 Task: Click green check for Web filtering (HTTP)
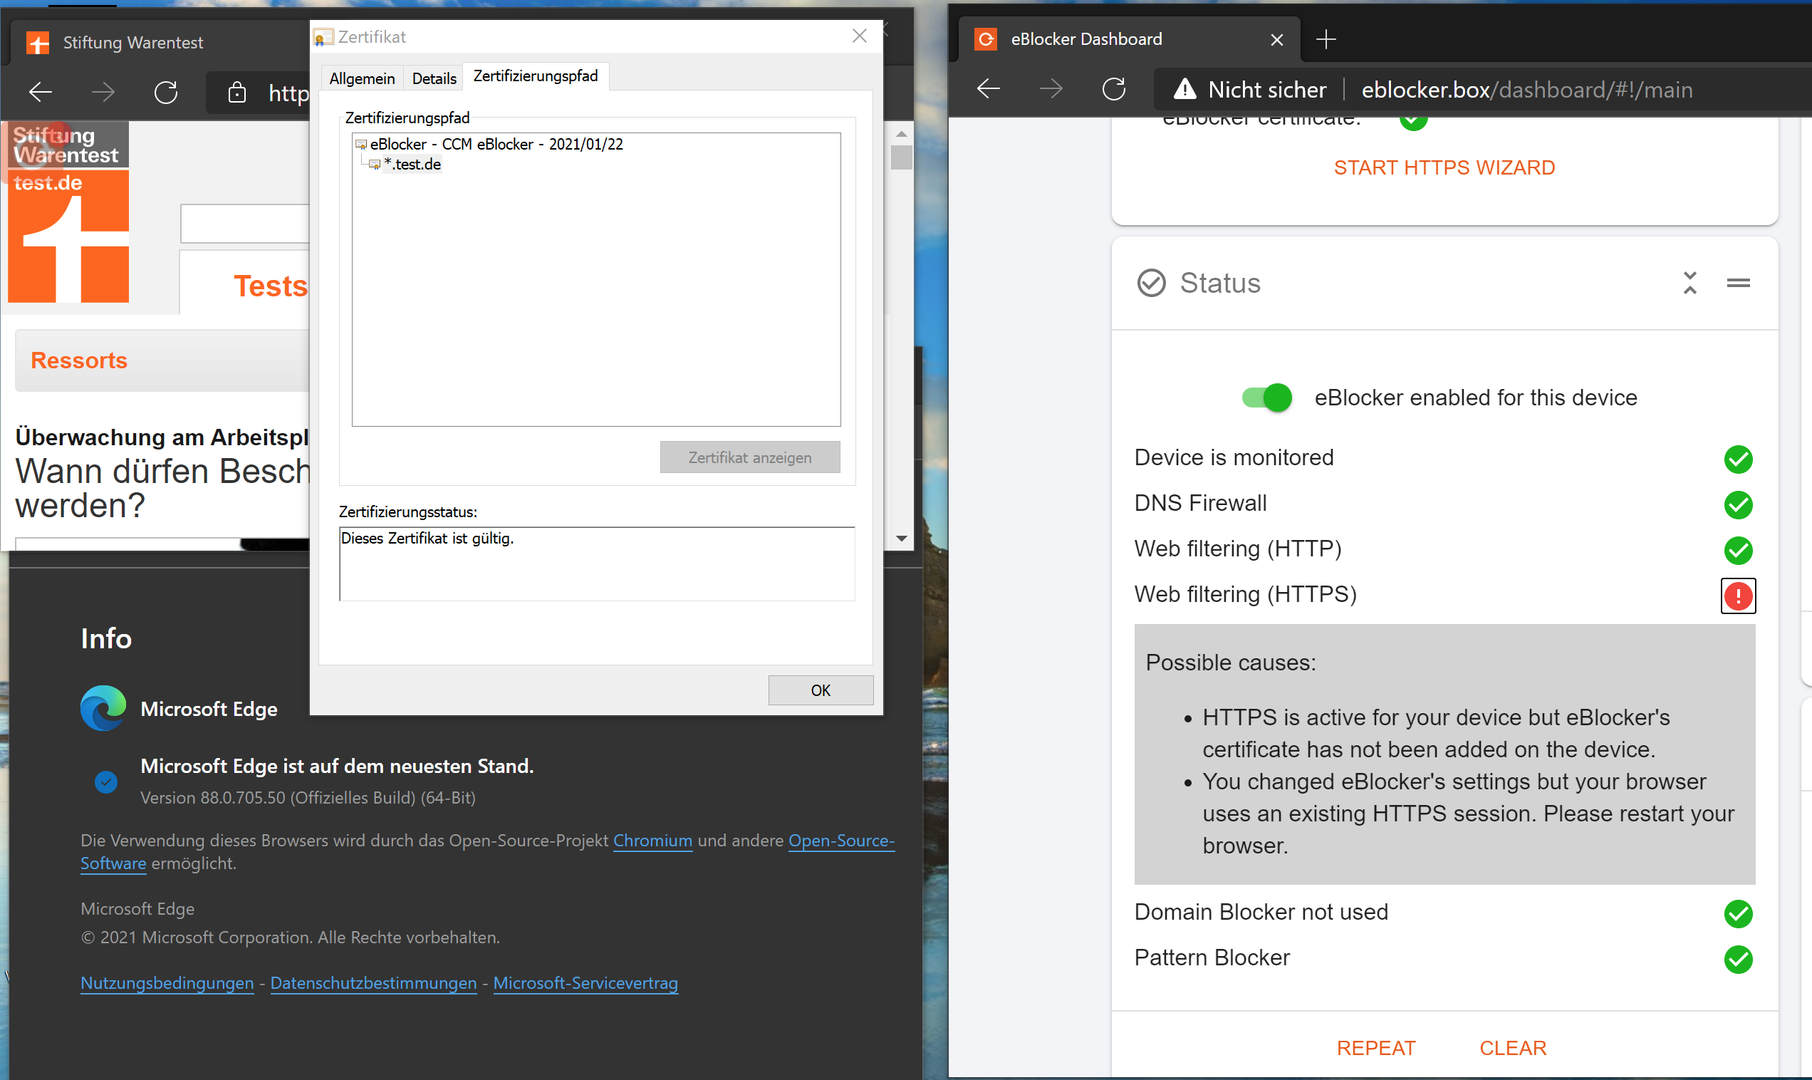pyautogui.click(x=1738, y=550)
